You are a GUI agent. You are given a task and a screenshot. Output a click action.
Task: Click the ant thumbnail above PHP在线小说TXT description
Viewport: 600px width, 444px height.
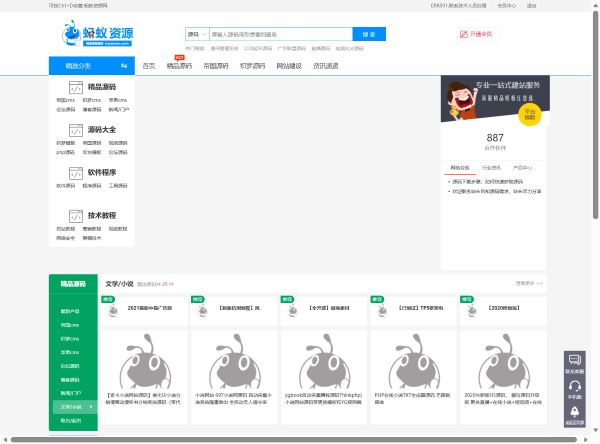click(x=413, y=361)
